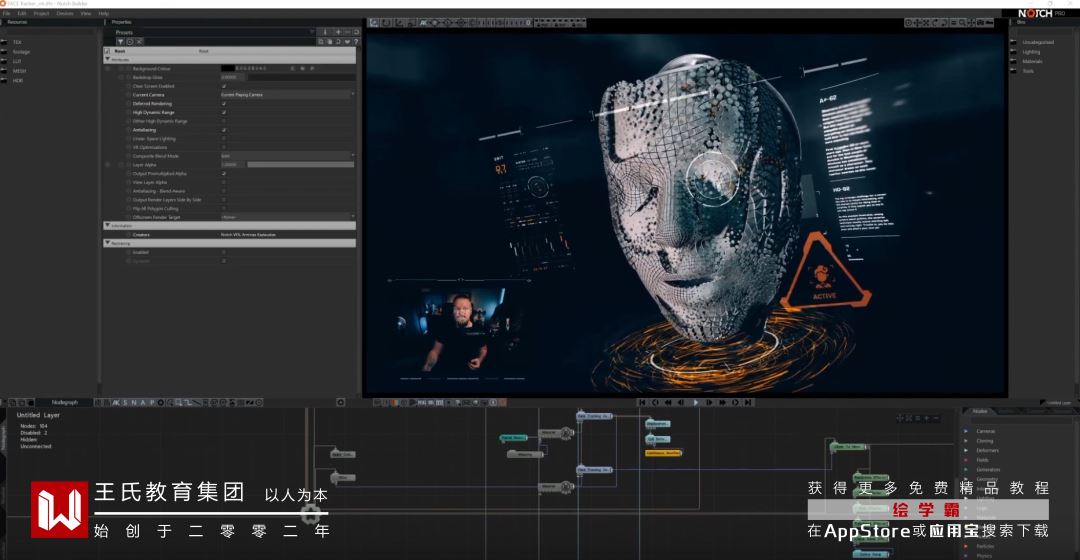Viewport: 1080px width, 560px height.
Task: Toggle the Deferred Rendering checkbox
Action: (x=223, y=103)
